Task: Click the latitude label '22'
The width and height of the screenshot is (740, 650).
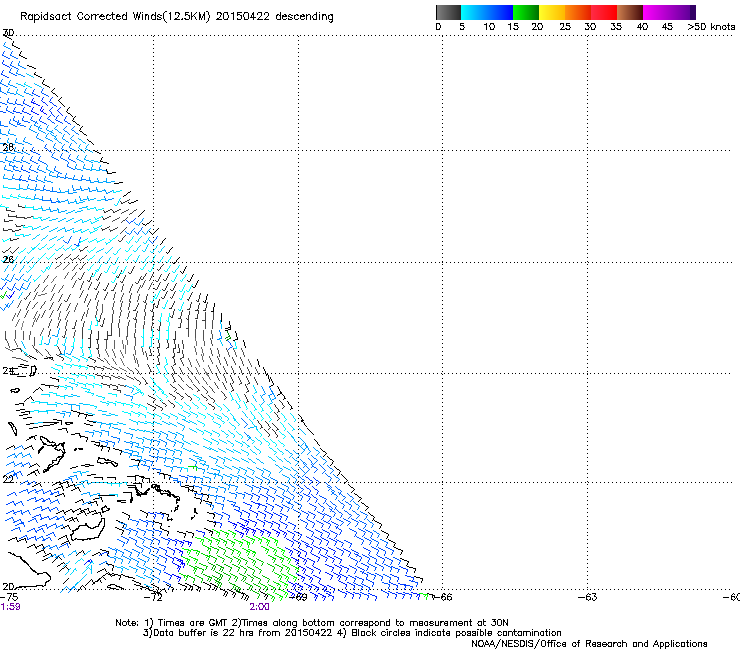Action: (x=8, y=479)
